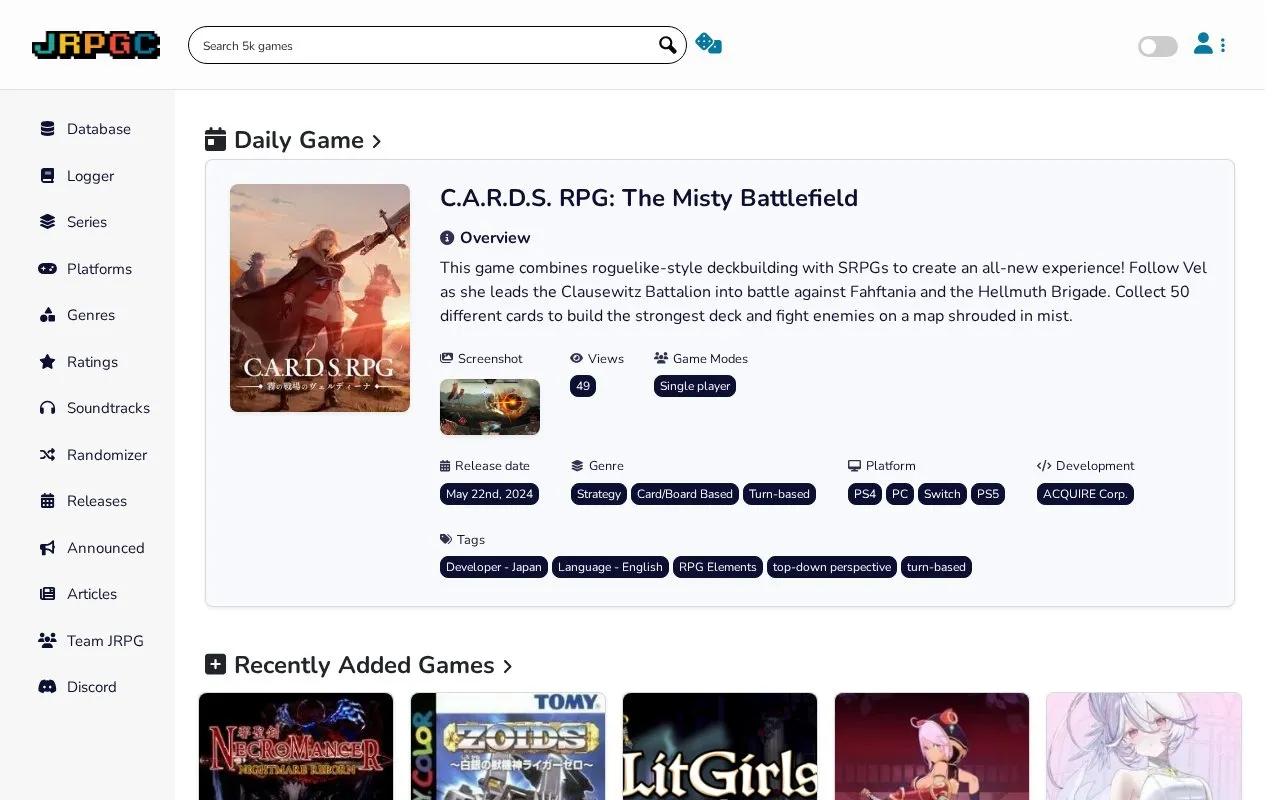Click the Genres sidebar icon

[x=47, y=315]
